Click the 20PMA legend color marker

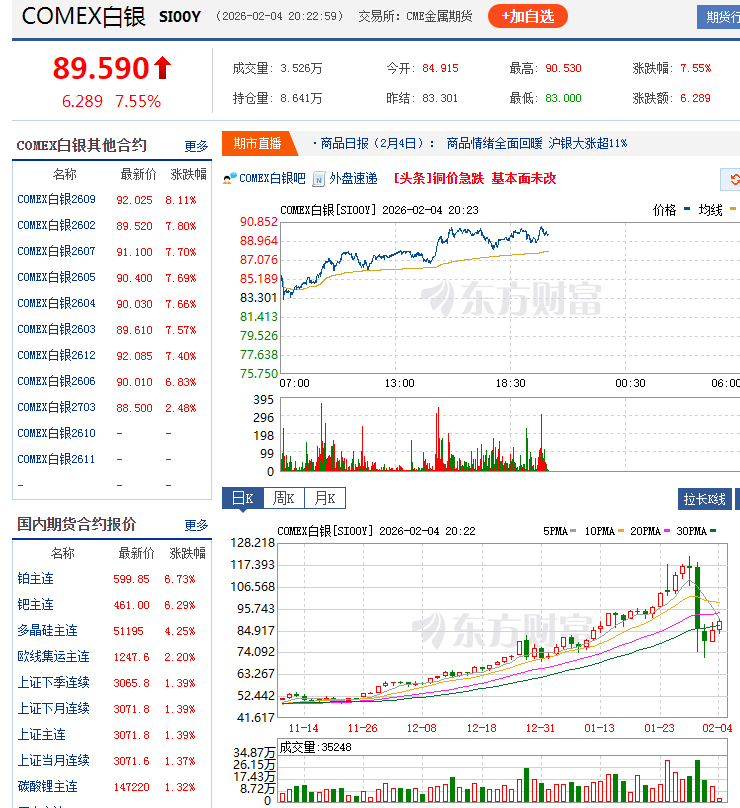(667, 531)
